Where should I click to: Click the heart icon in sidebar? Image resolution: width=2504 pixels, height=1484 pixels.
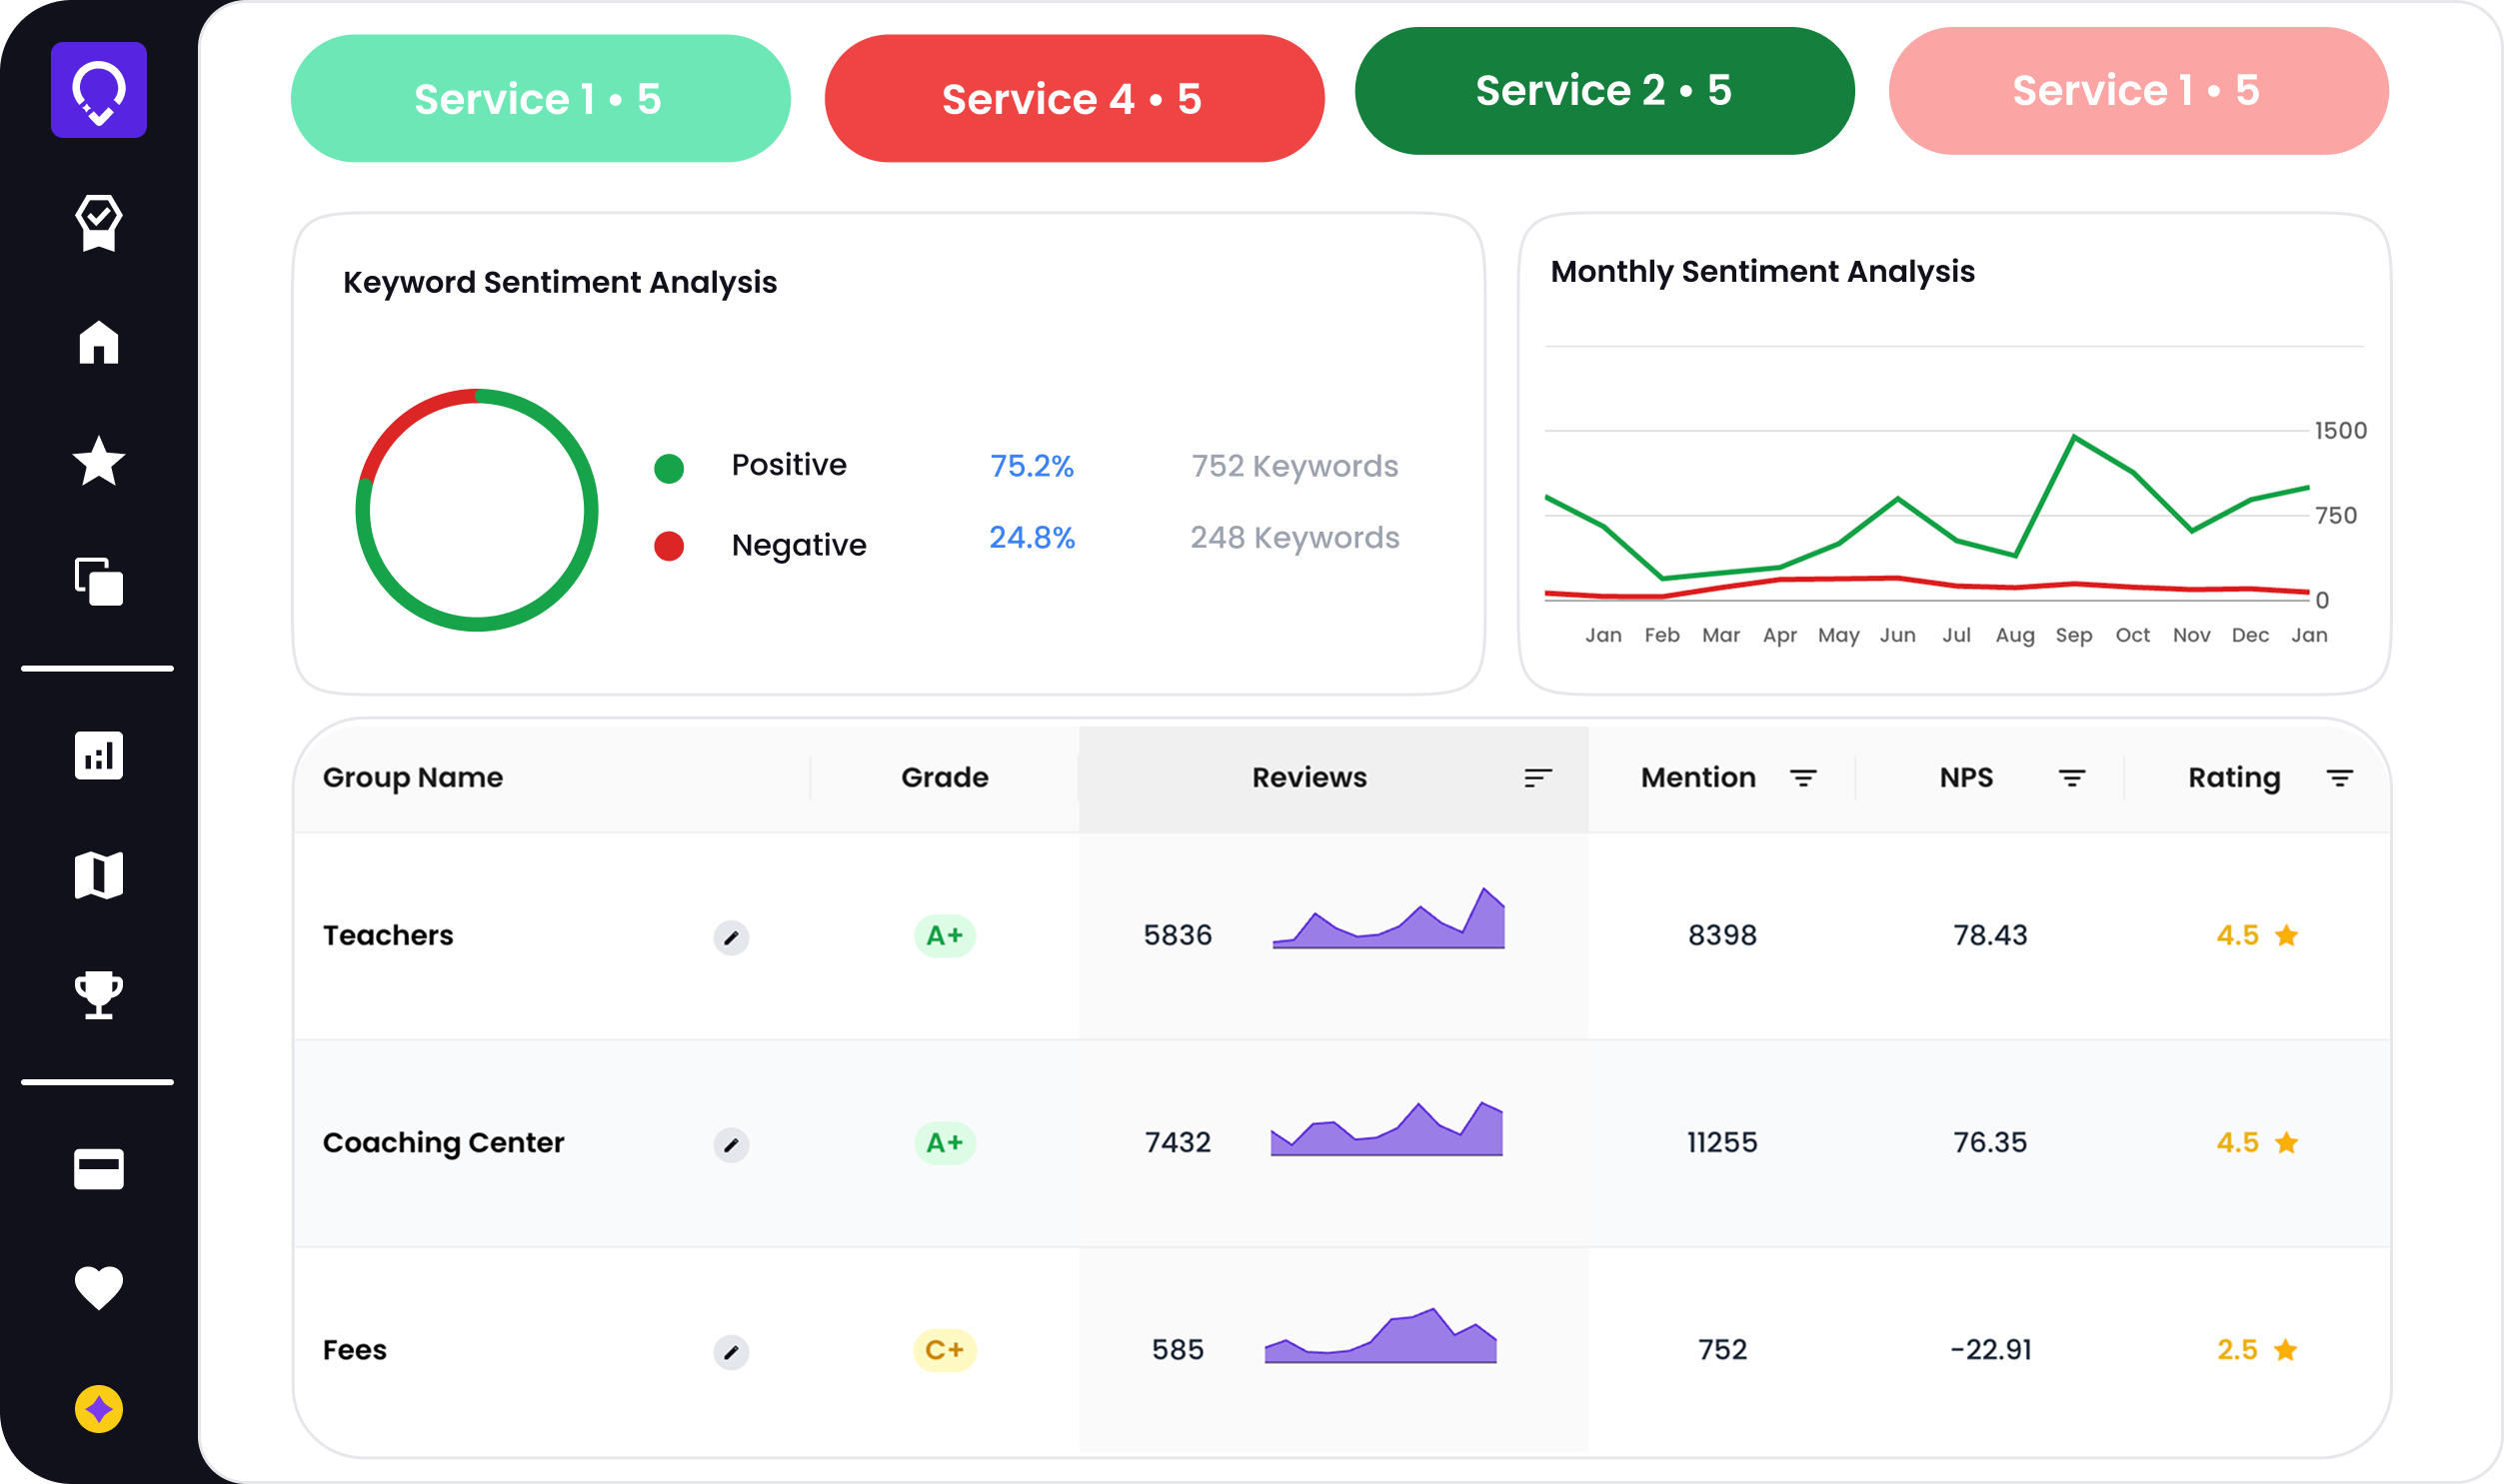click(98, 1287)
